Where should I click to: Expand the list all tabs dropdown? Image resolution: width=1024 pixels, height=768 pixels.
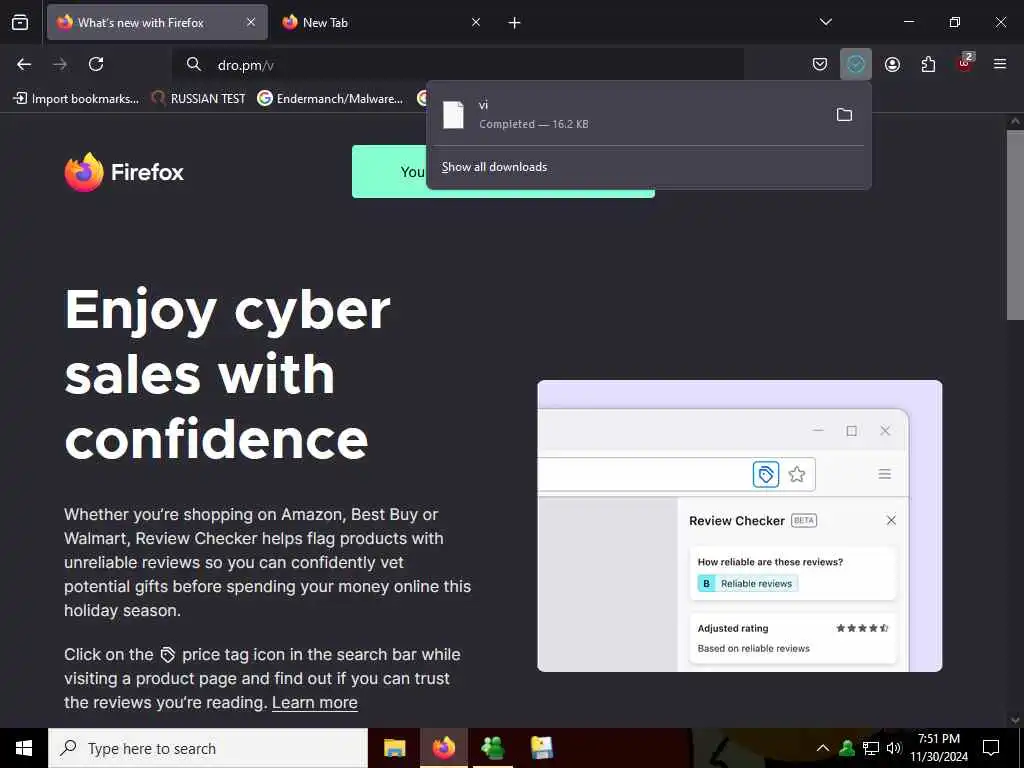pos(825,22)
